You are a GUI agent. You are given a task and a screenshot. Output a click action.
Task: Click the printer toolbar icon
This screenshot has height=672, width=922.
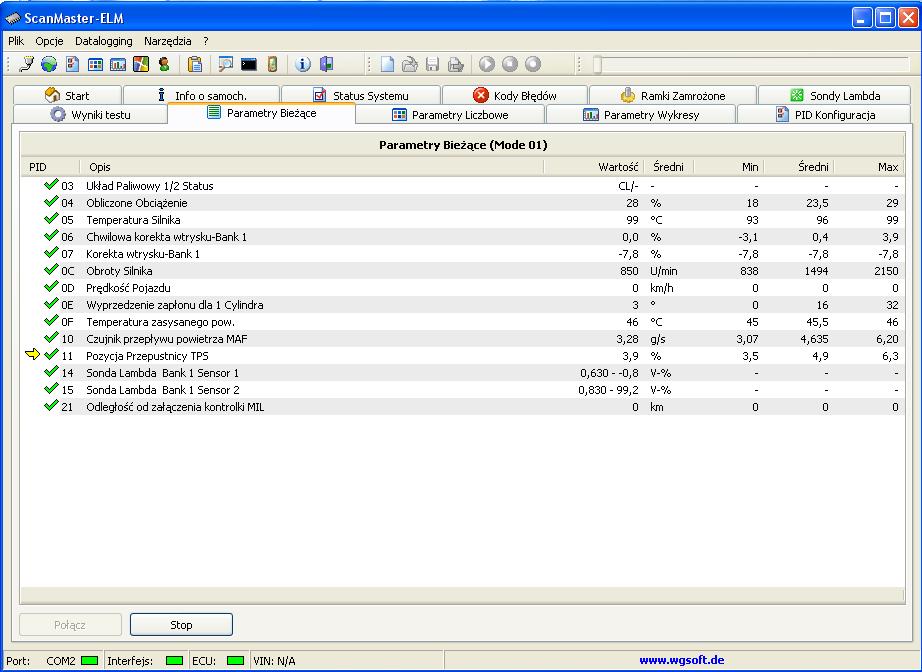456,64
